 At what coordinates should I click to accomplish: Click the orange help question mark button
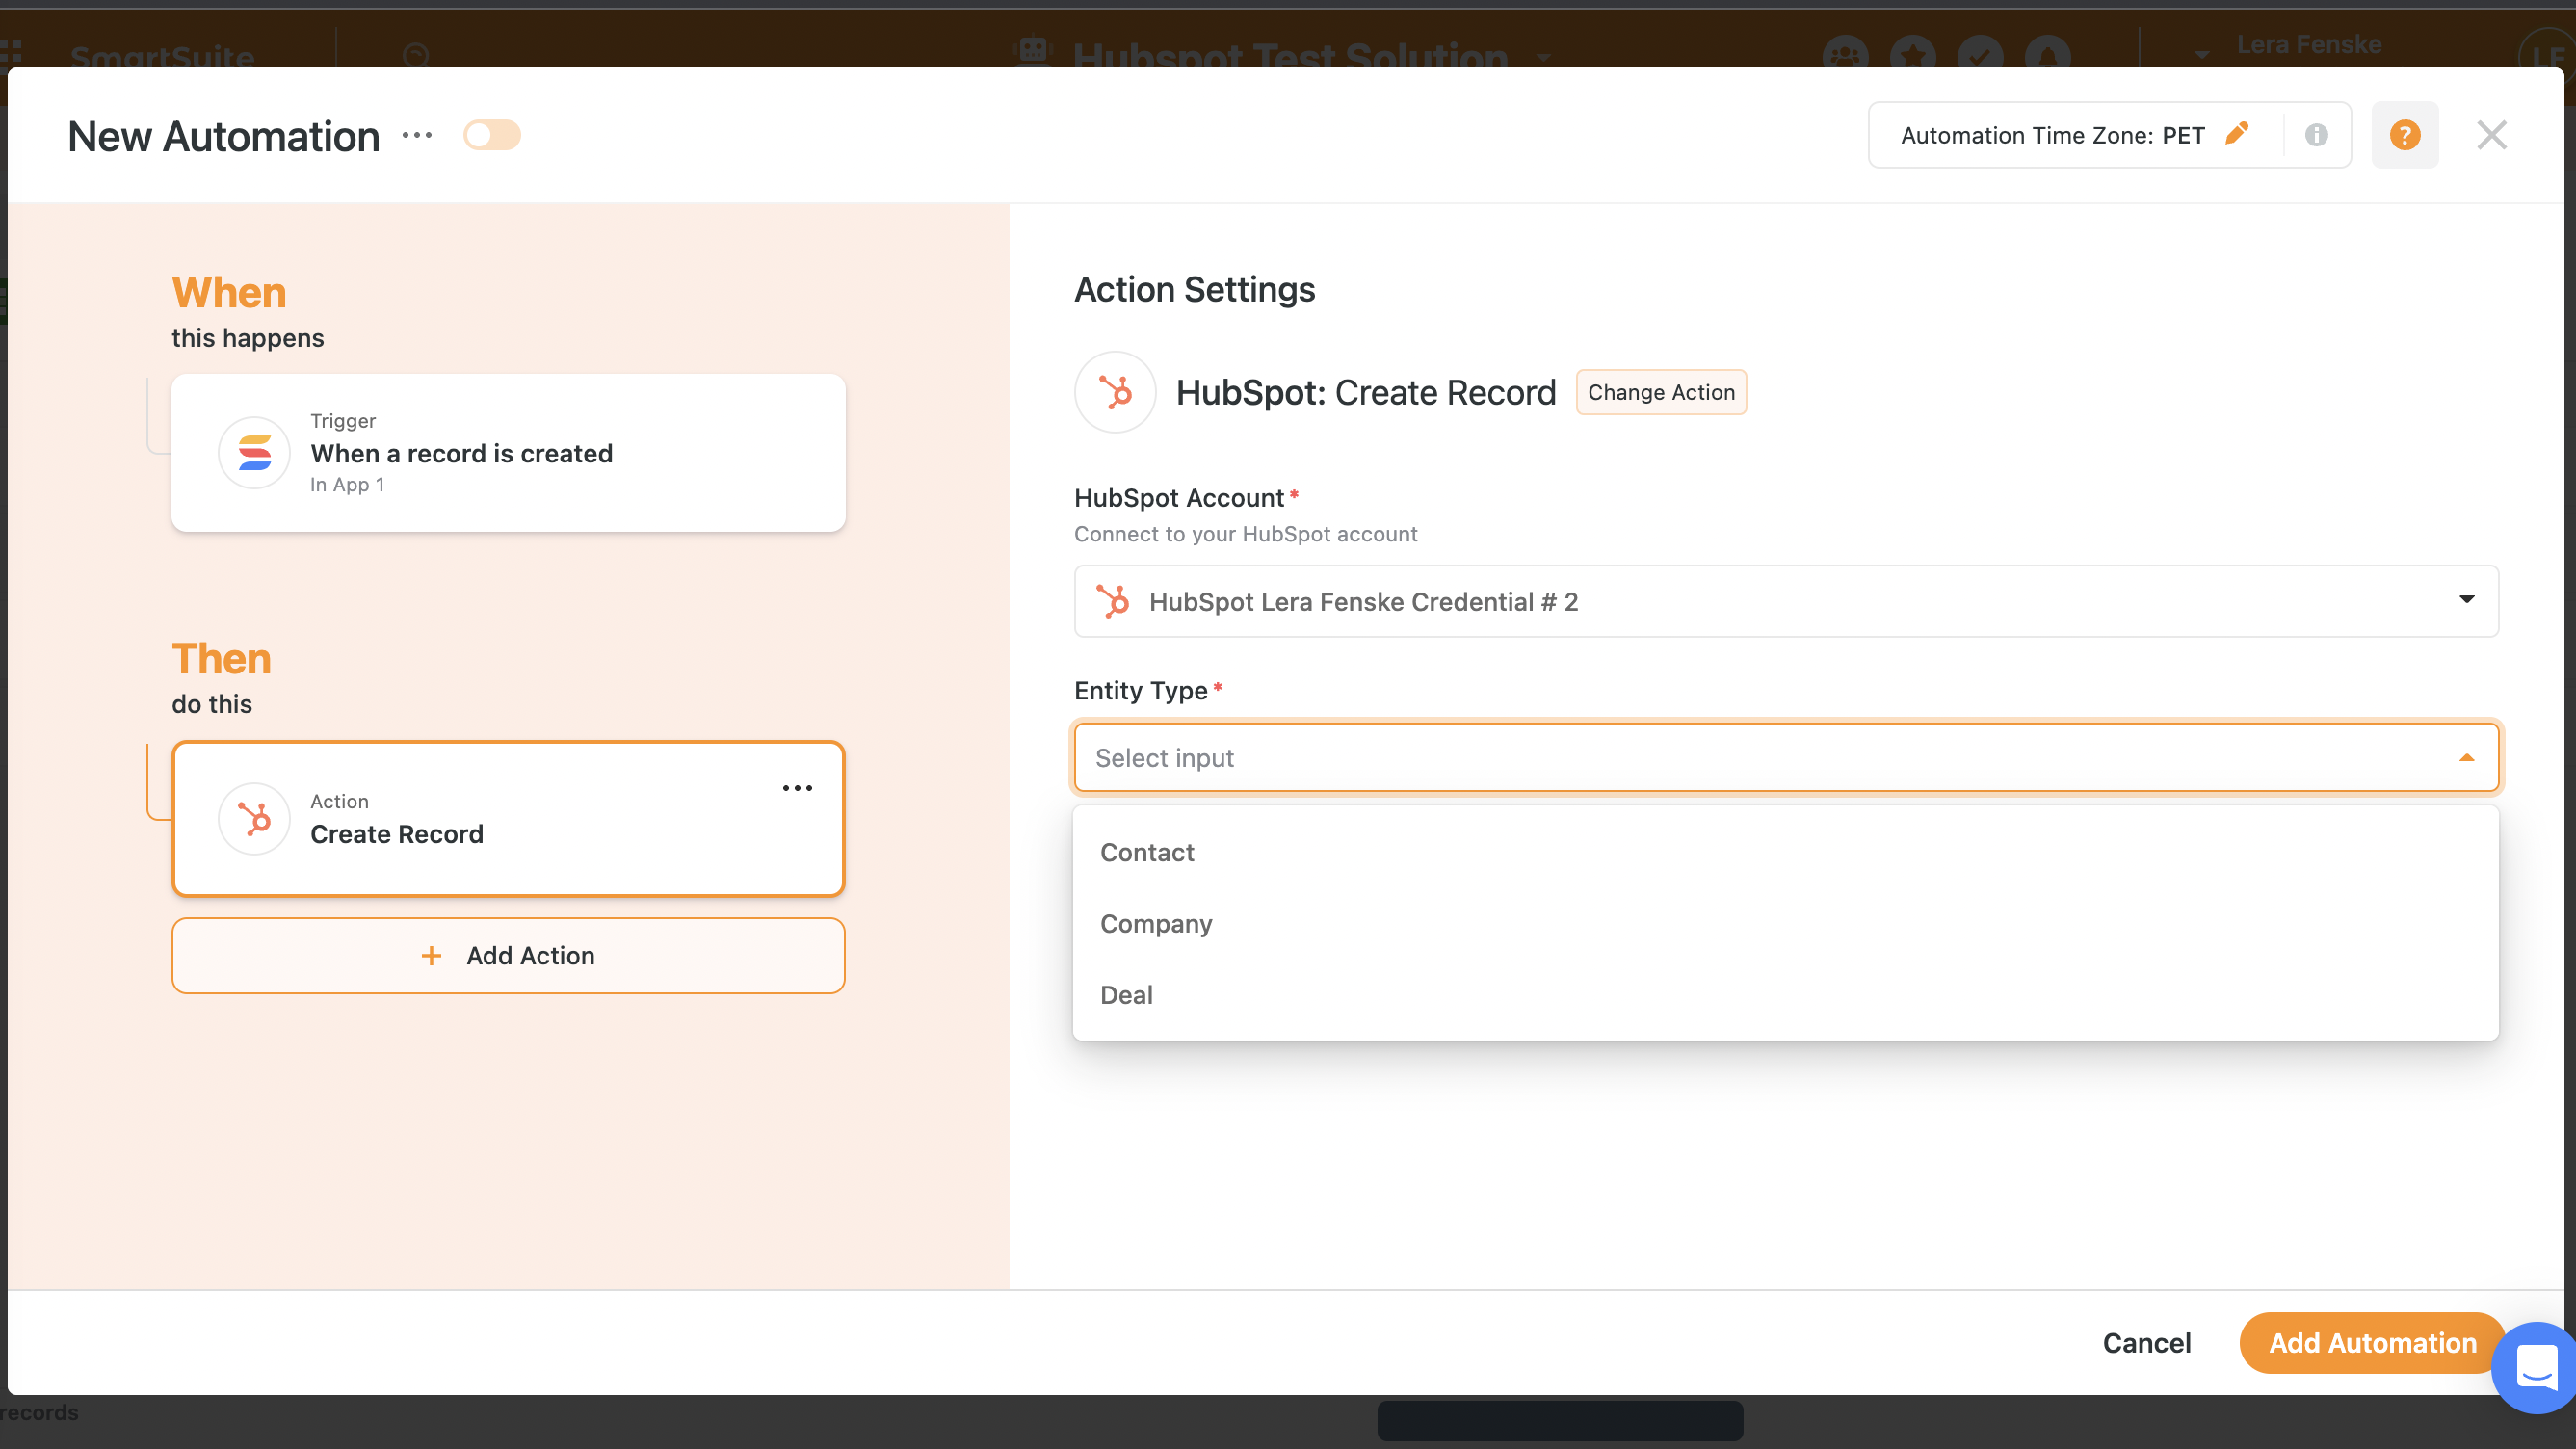pos(2405,135)
